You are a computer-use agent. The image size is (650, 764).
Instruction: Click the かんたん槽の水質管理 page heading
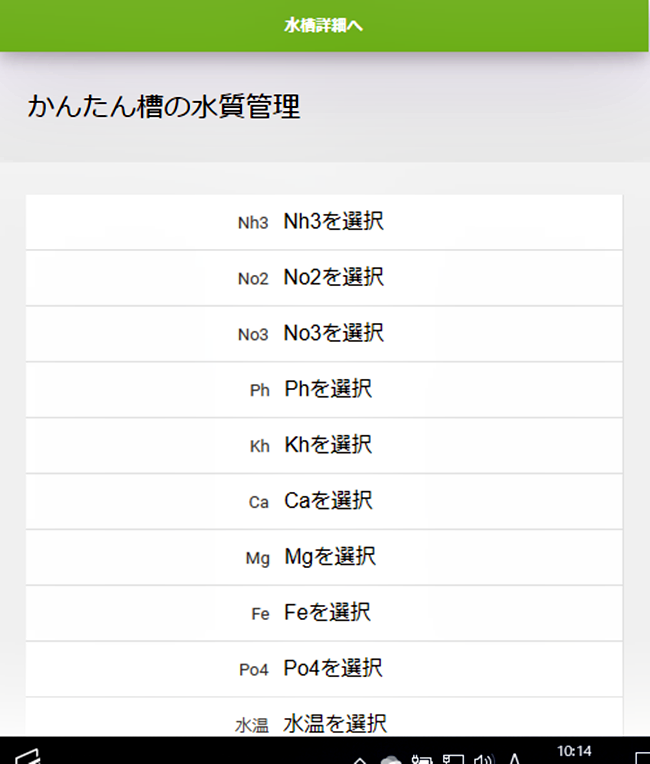164,106
